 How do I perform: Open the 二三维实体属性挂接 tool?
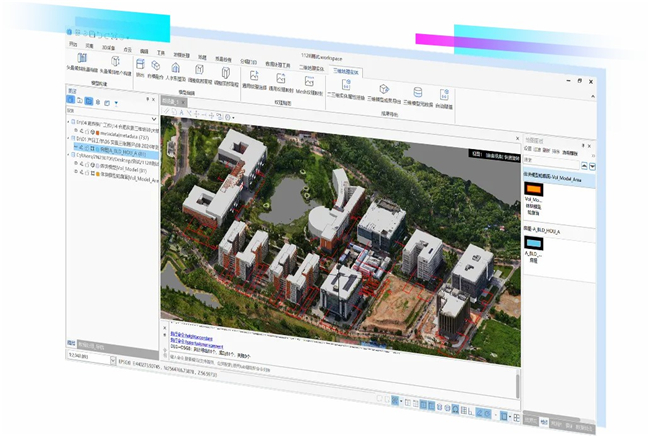[x=344, y=89]
